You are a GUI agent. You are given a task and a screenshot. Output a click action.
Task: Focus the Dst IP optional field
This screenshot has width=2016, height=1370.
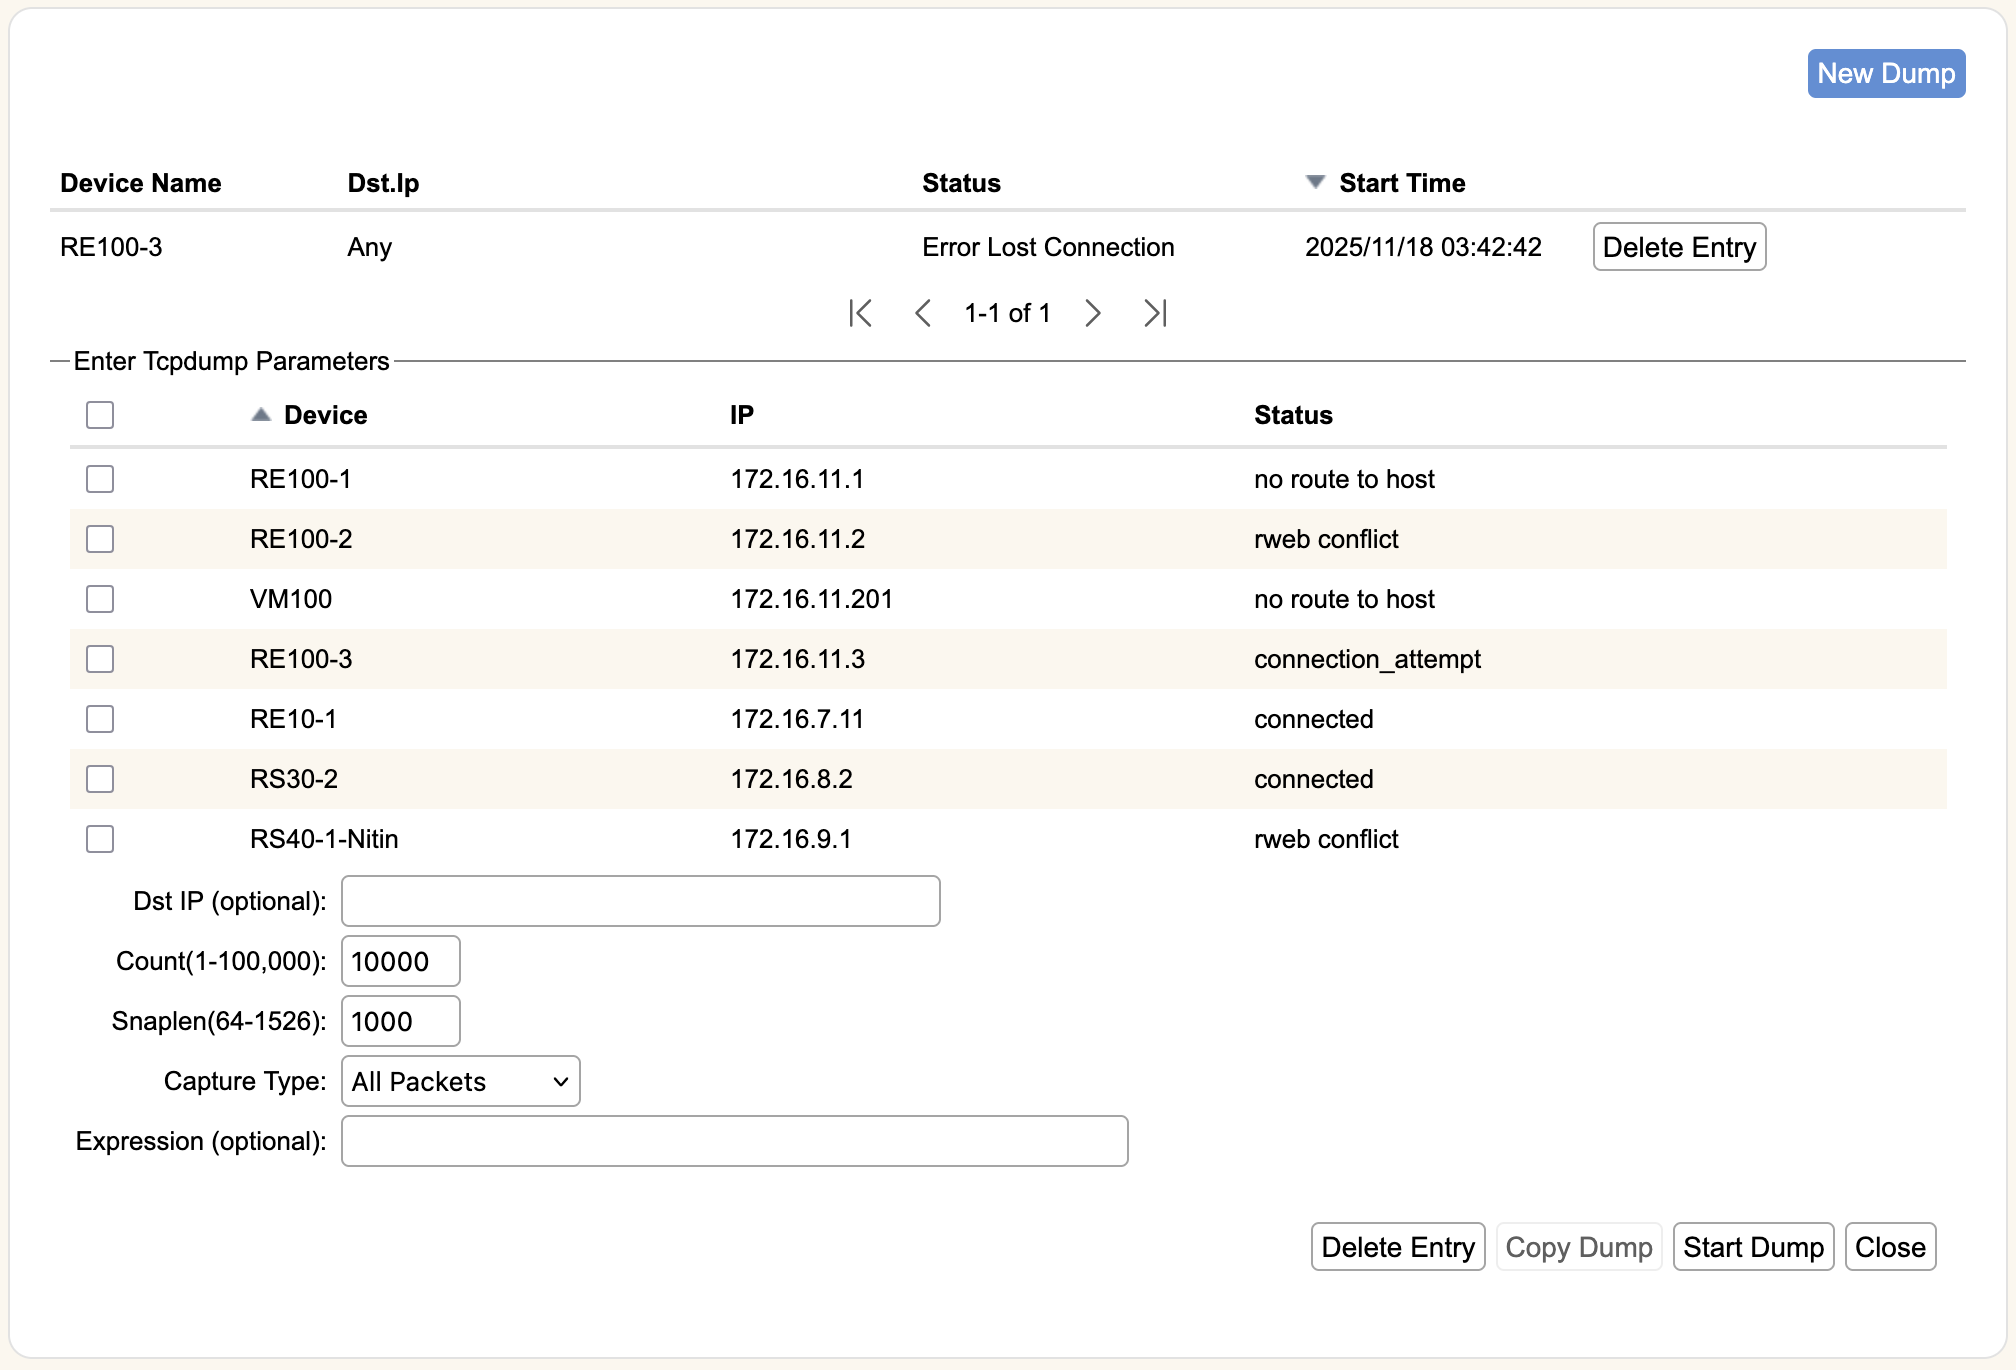641,901
